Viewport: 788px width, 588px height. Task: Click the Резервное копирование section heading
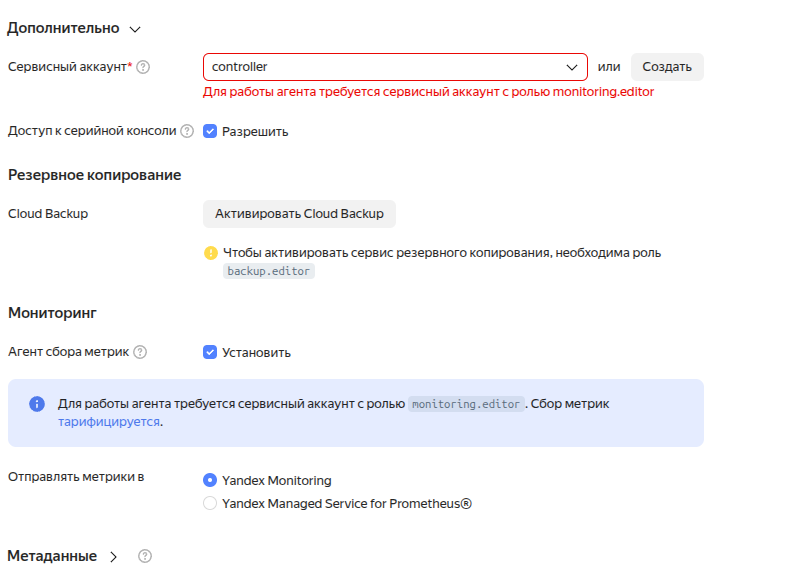click(94, 175)
